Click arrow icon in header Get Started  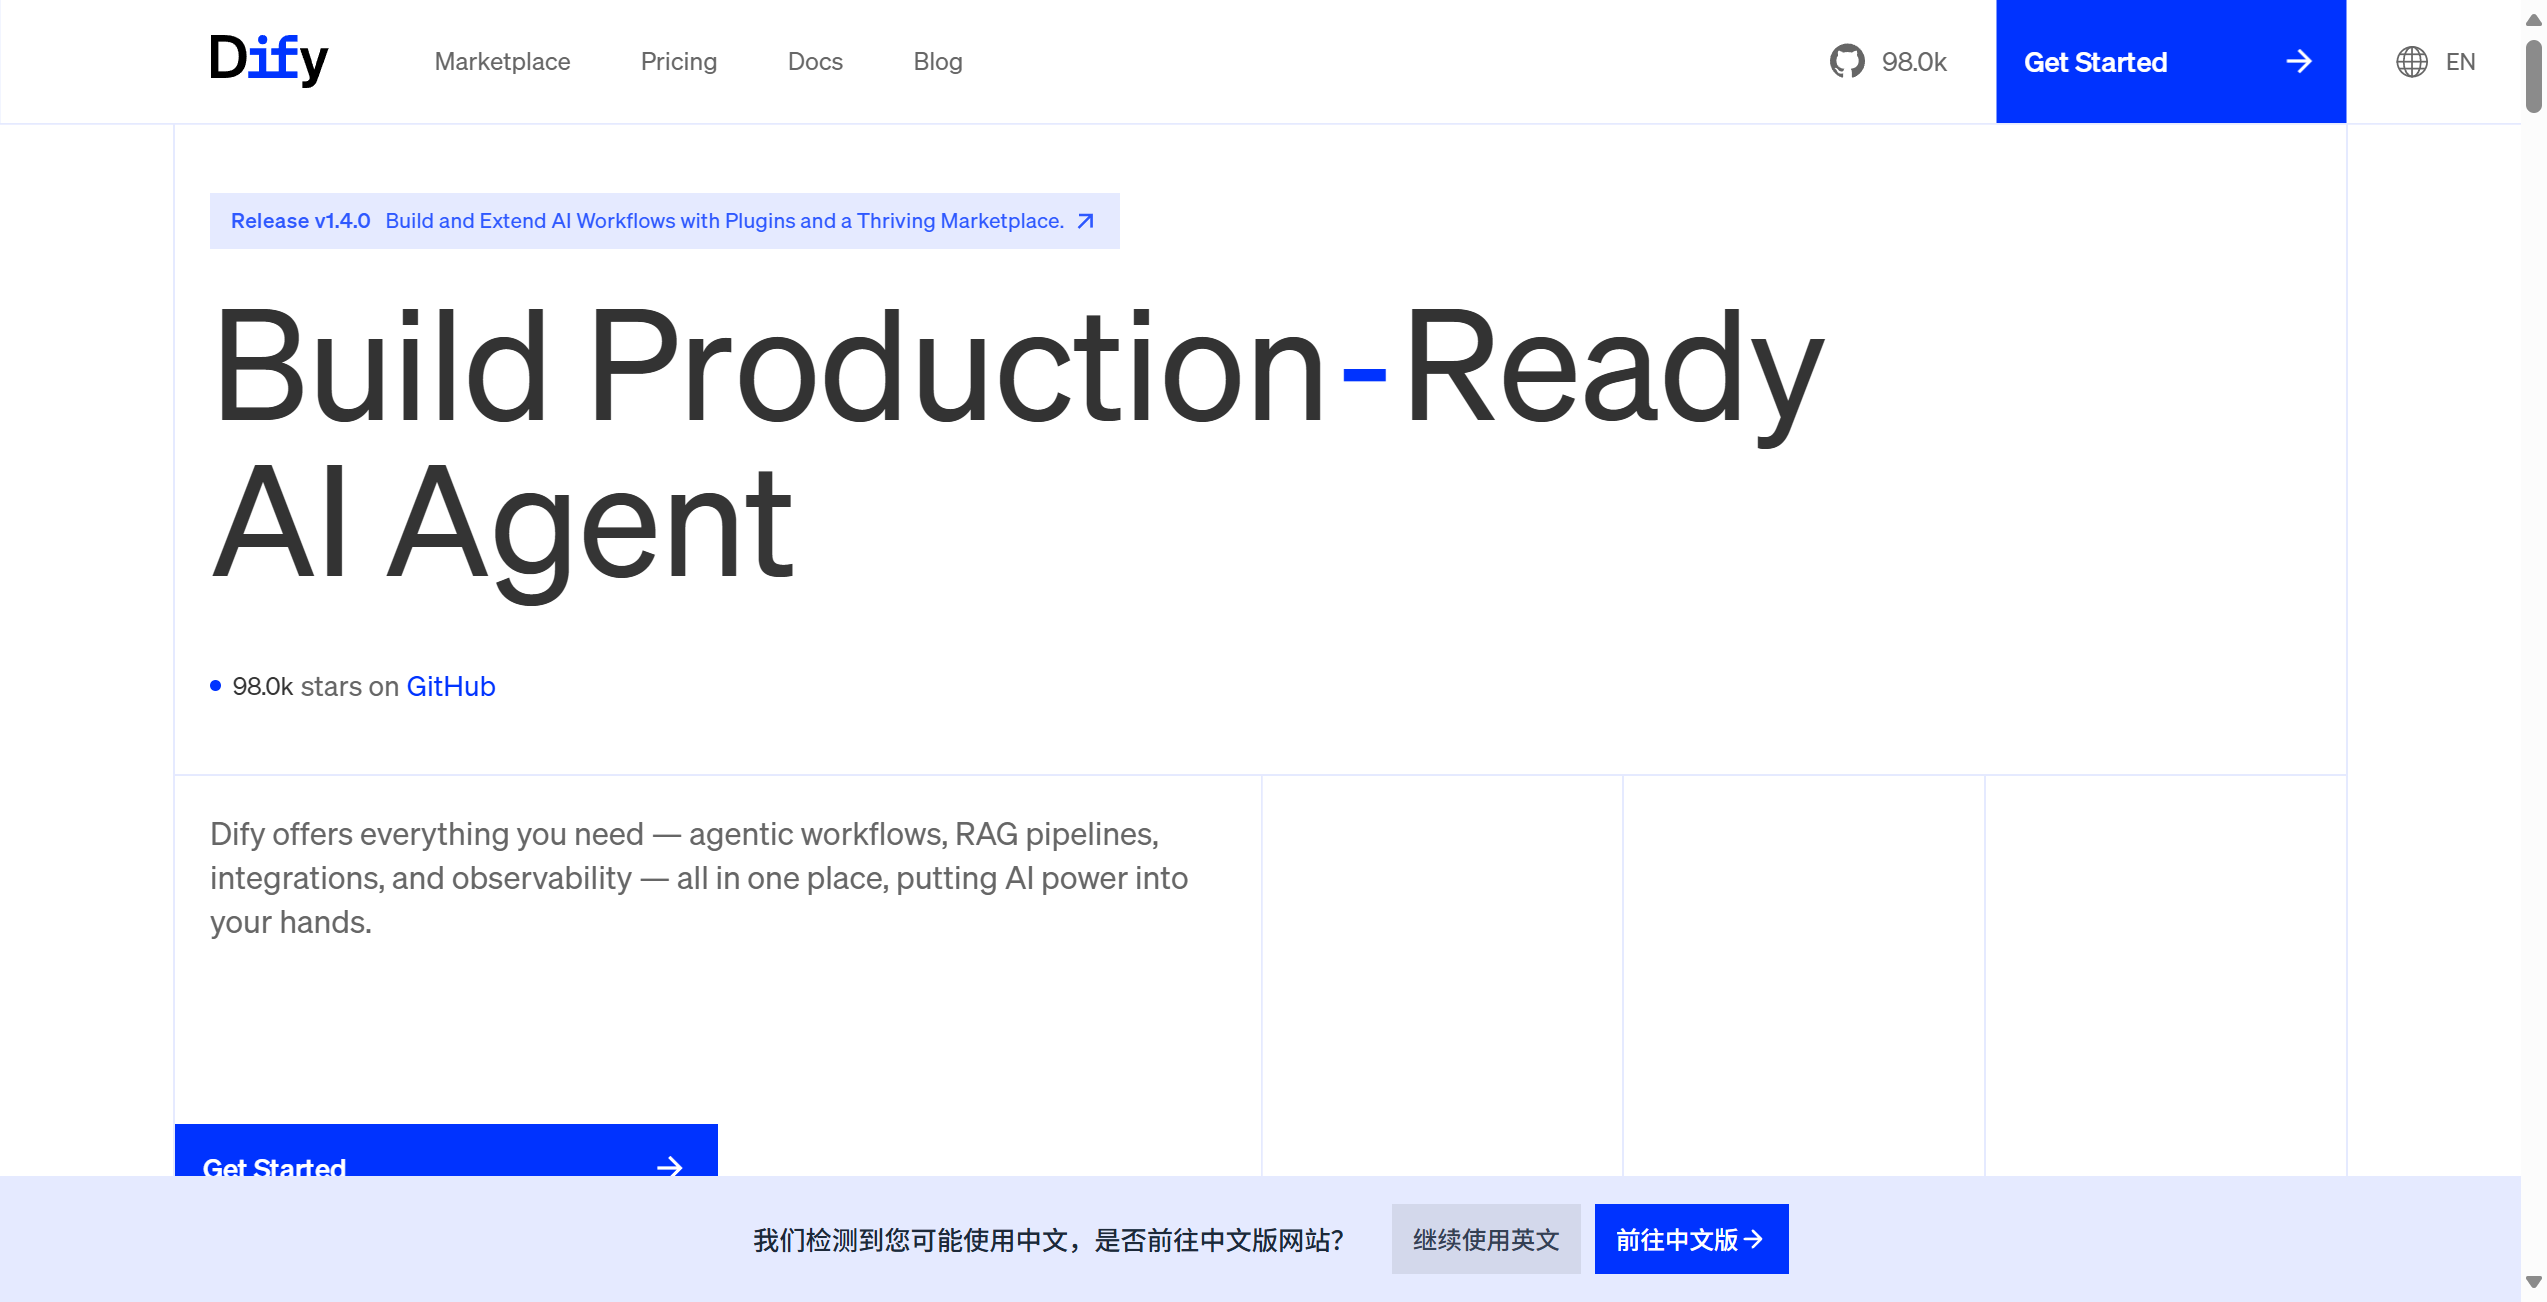(2298, 62)
